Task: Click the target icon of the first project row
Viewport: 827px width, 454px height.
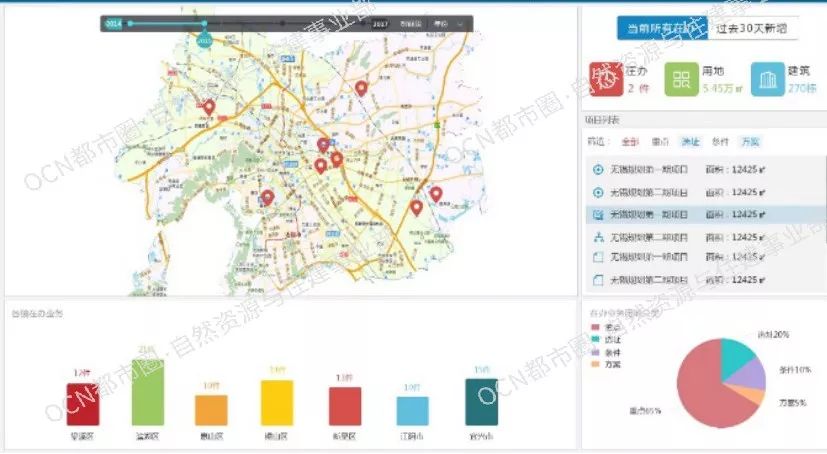Action: coord(598,169)
